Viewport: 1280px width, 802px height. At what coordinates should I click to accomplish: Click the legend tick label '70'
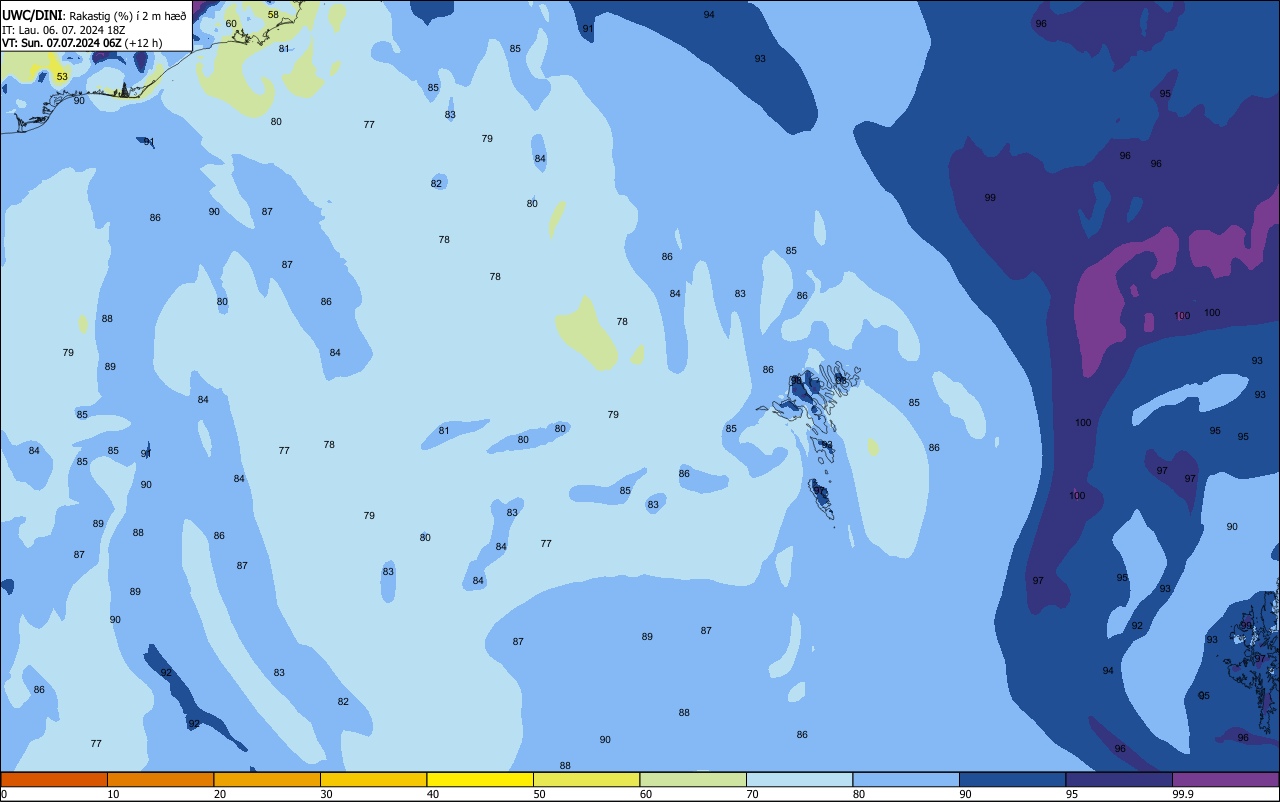pos(752,794)
